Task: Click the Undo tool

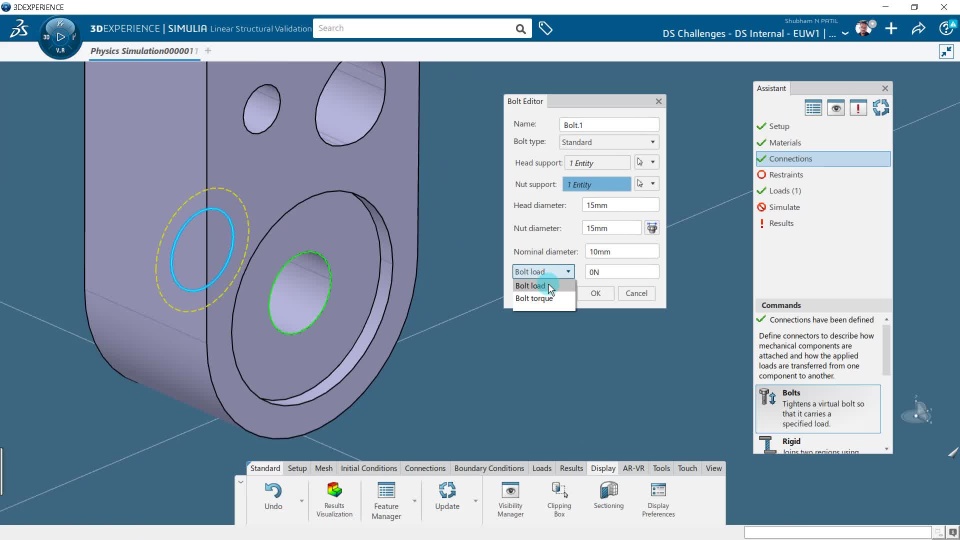Action: [273, 496]
